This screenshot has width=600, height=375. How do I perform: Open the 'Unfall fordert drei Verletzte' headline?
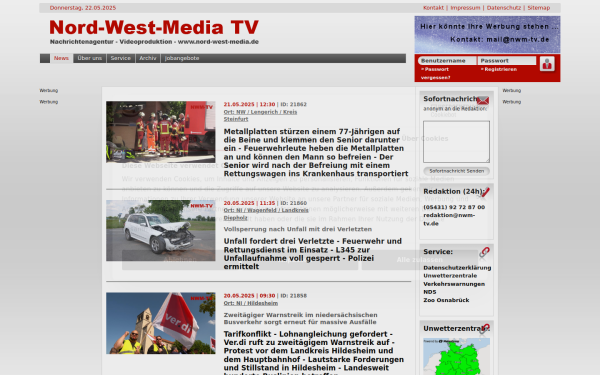tap(313, 254)
